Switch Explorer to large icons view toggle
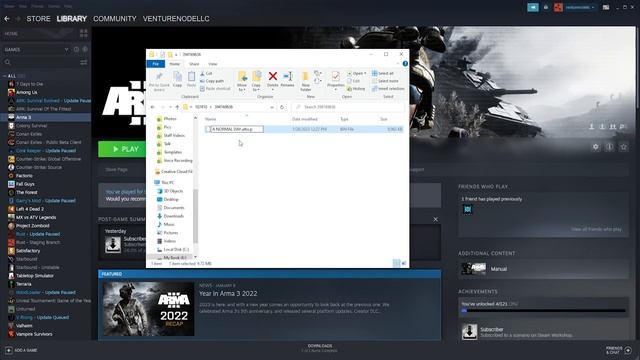This screenshot has width=640, height=360. pos(404,264)
